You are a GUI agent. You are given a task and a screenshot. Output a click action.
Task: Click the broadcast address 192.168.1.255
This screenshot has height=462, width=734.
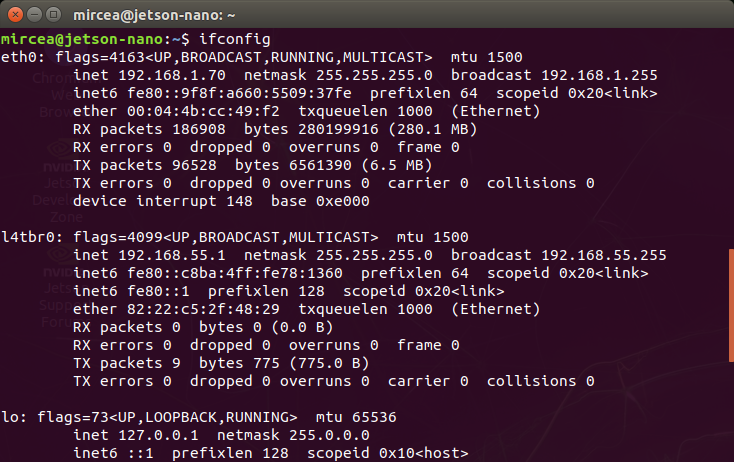pyautogui.click(x=599, y=75)
